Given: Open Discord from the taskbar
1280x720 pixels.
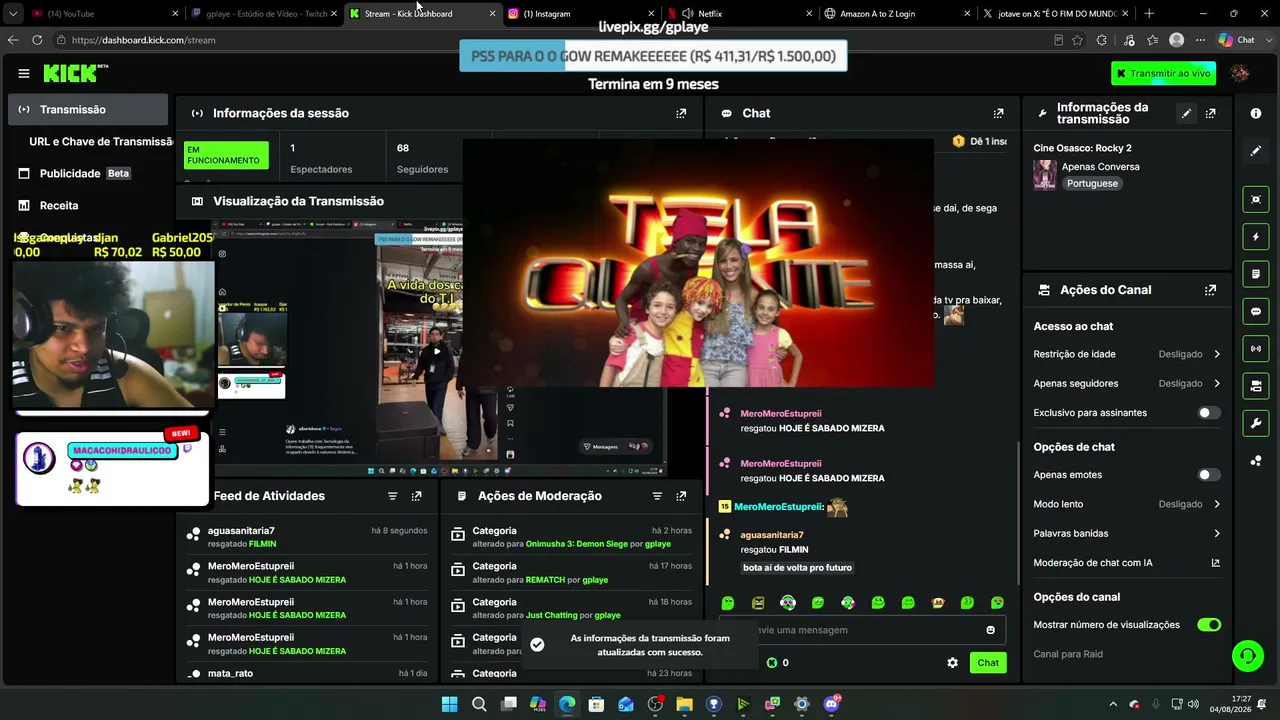Looking at the screenshot, I should click(831, 704).
